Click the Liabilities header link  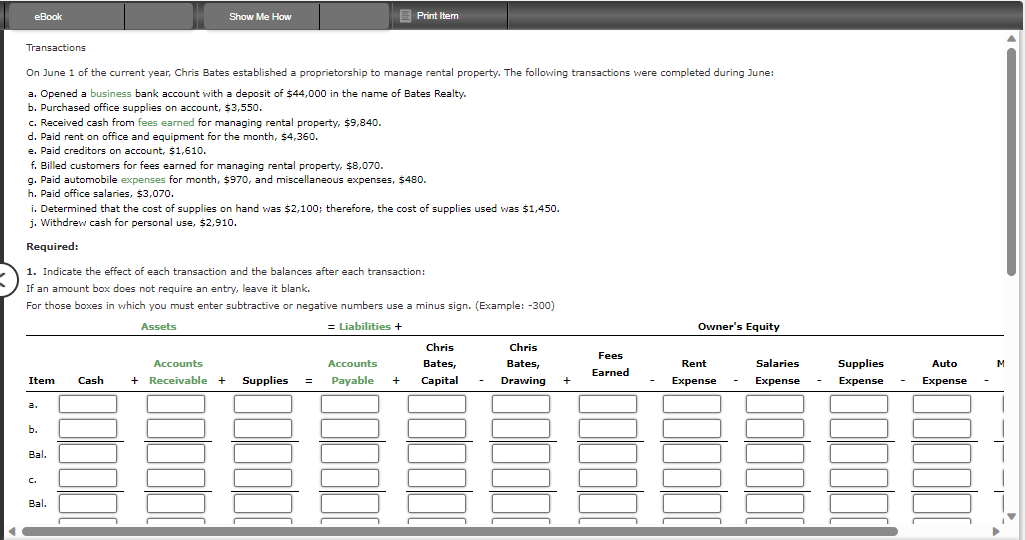coord(365,326)
